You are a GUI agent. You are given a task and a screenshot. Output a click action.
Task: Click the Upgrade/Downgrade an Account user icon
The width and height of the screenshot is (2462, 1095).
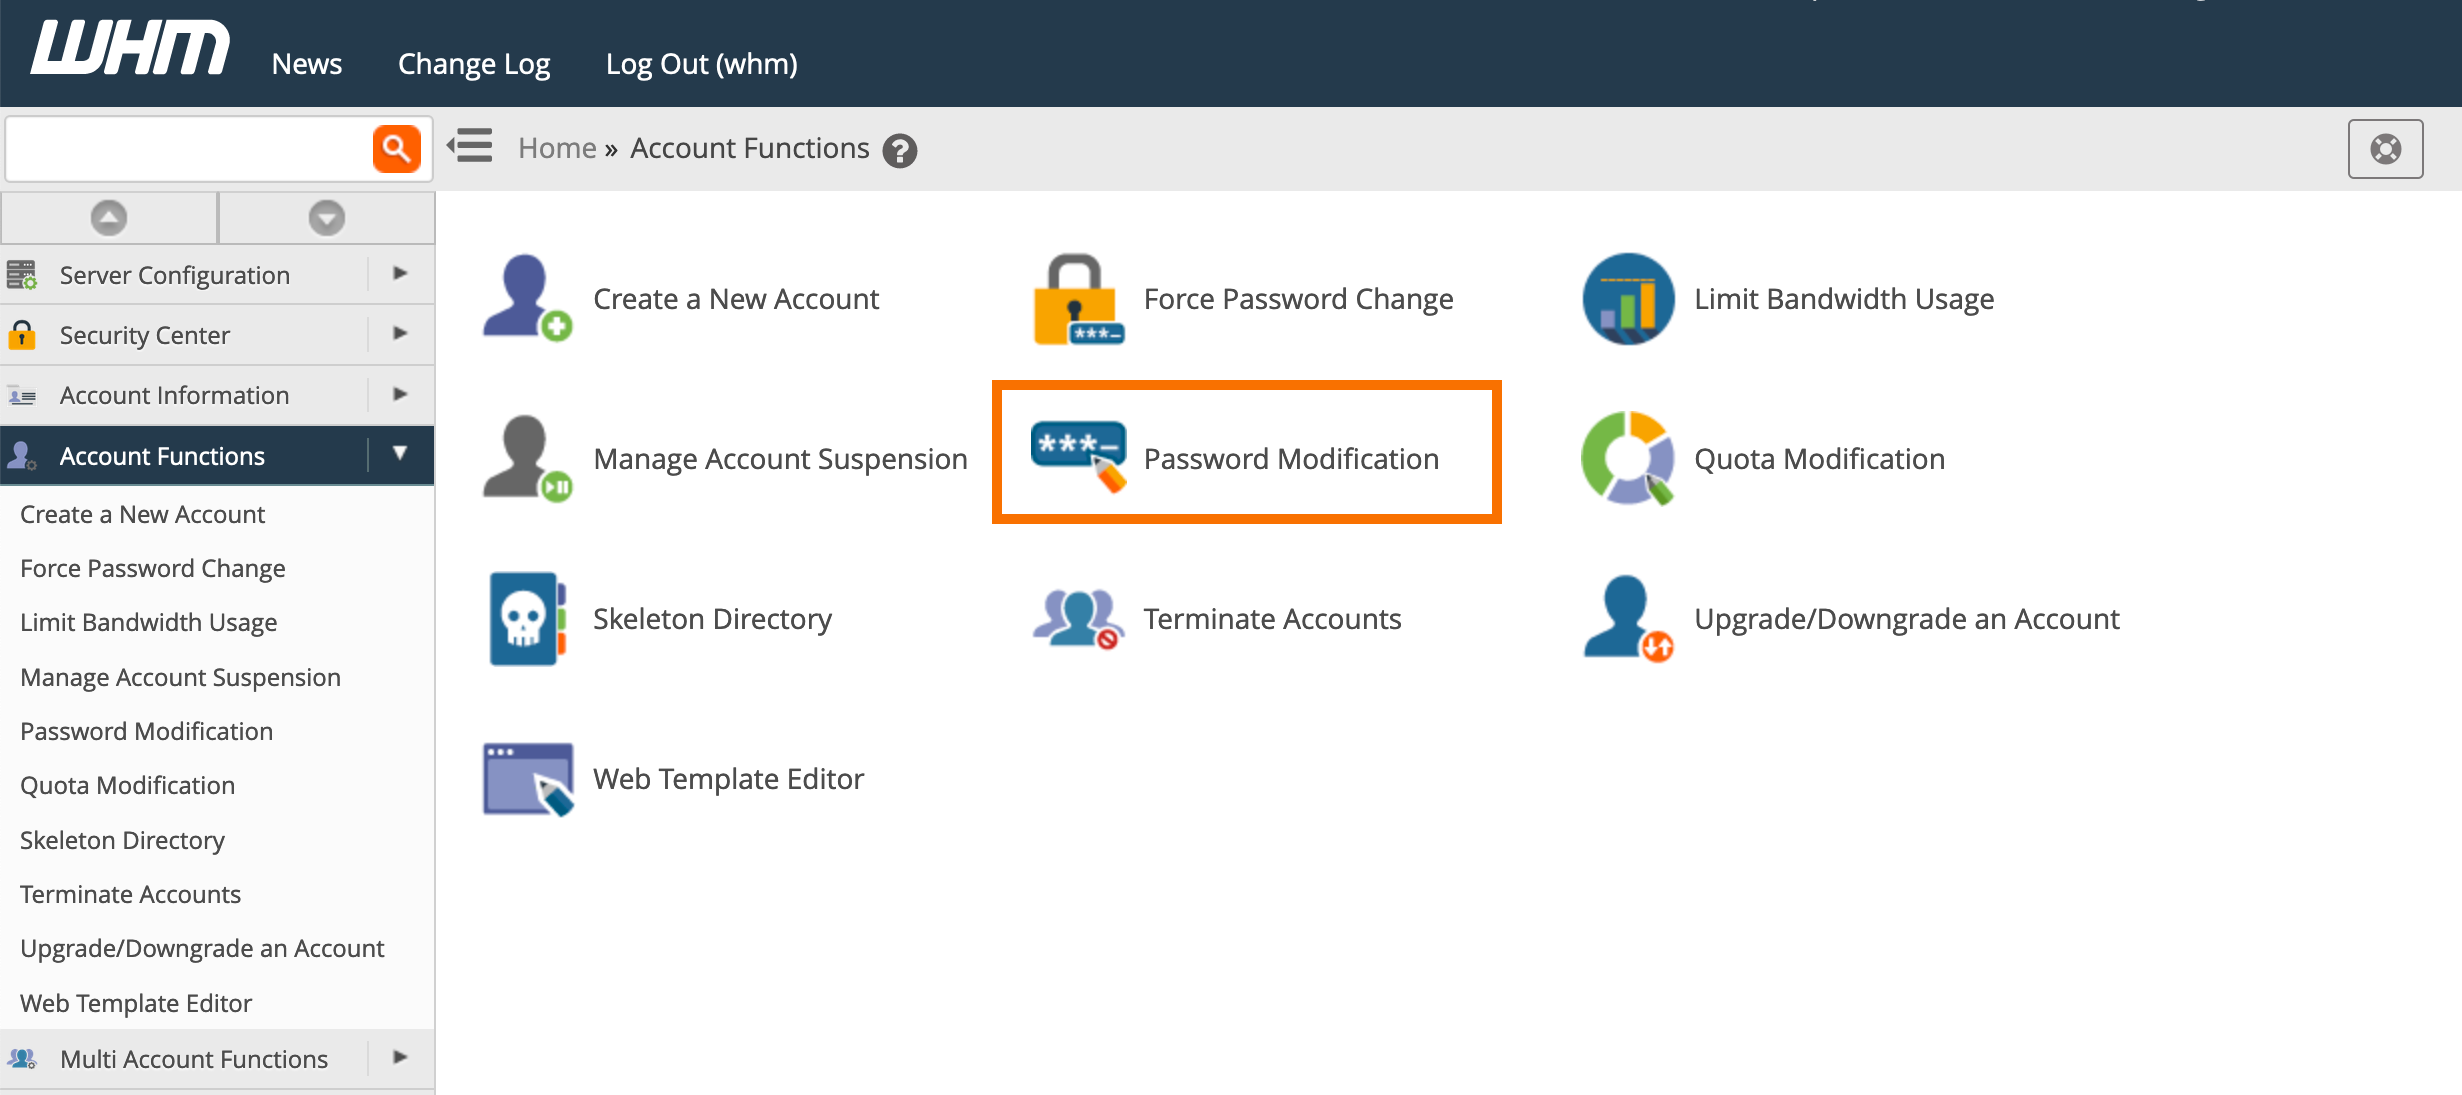tap(1628, 619)
